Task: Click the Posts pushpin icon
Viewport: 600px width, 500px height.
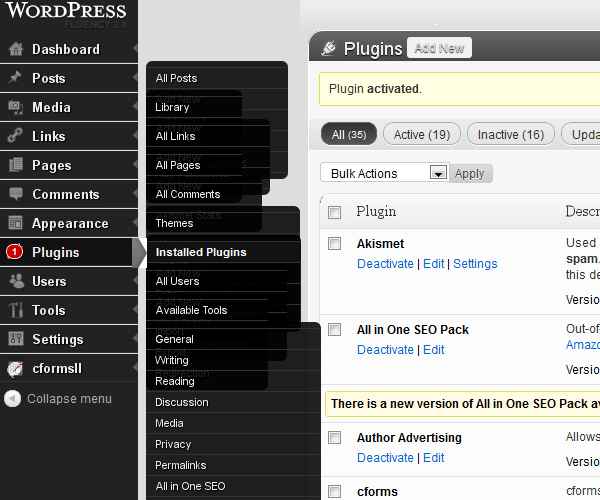Action: pyautogui.click(x=15, y=78)
